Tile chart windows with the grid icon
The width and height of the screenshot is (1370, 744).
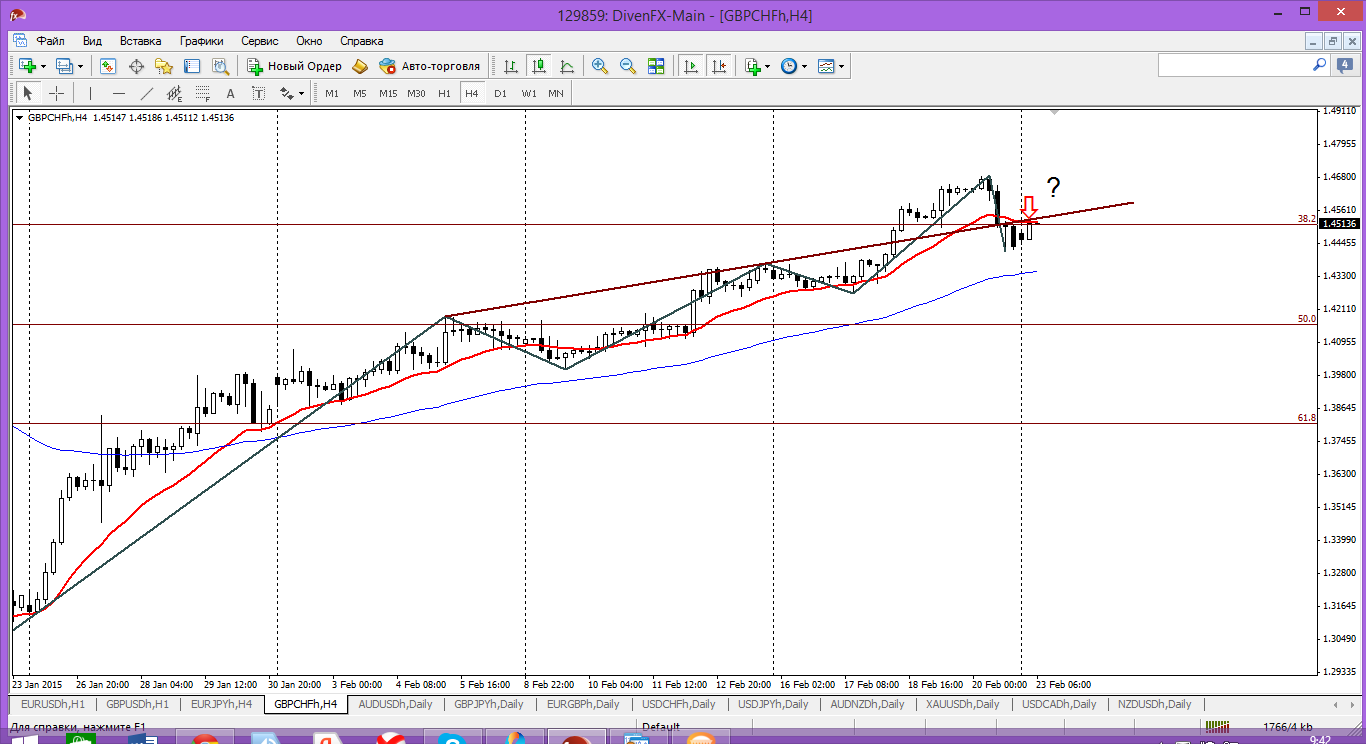pyautogui.click(x=656, y=66)
